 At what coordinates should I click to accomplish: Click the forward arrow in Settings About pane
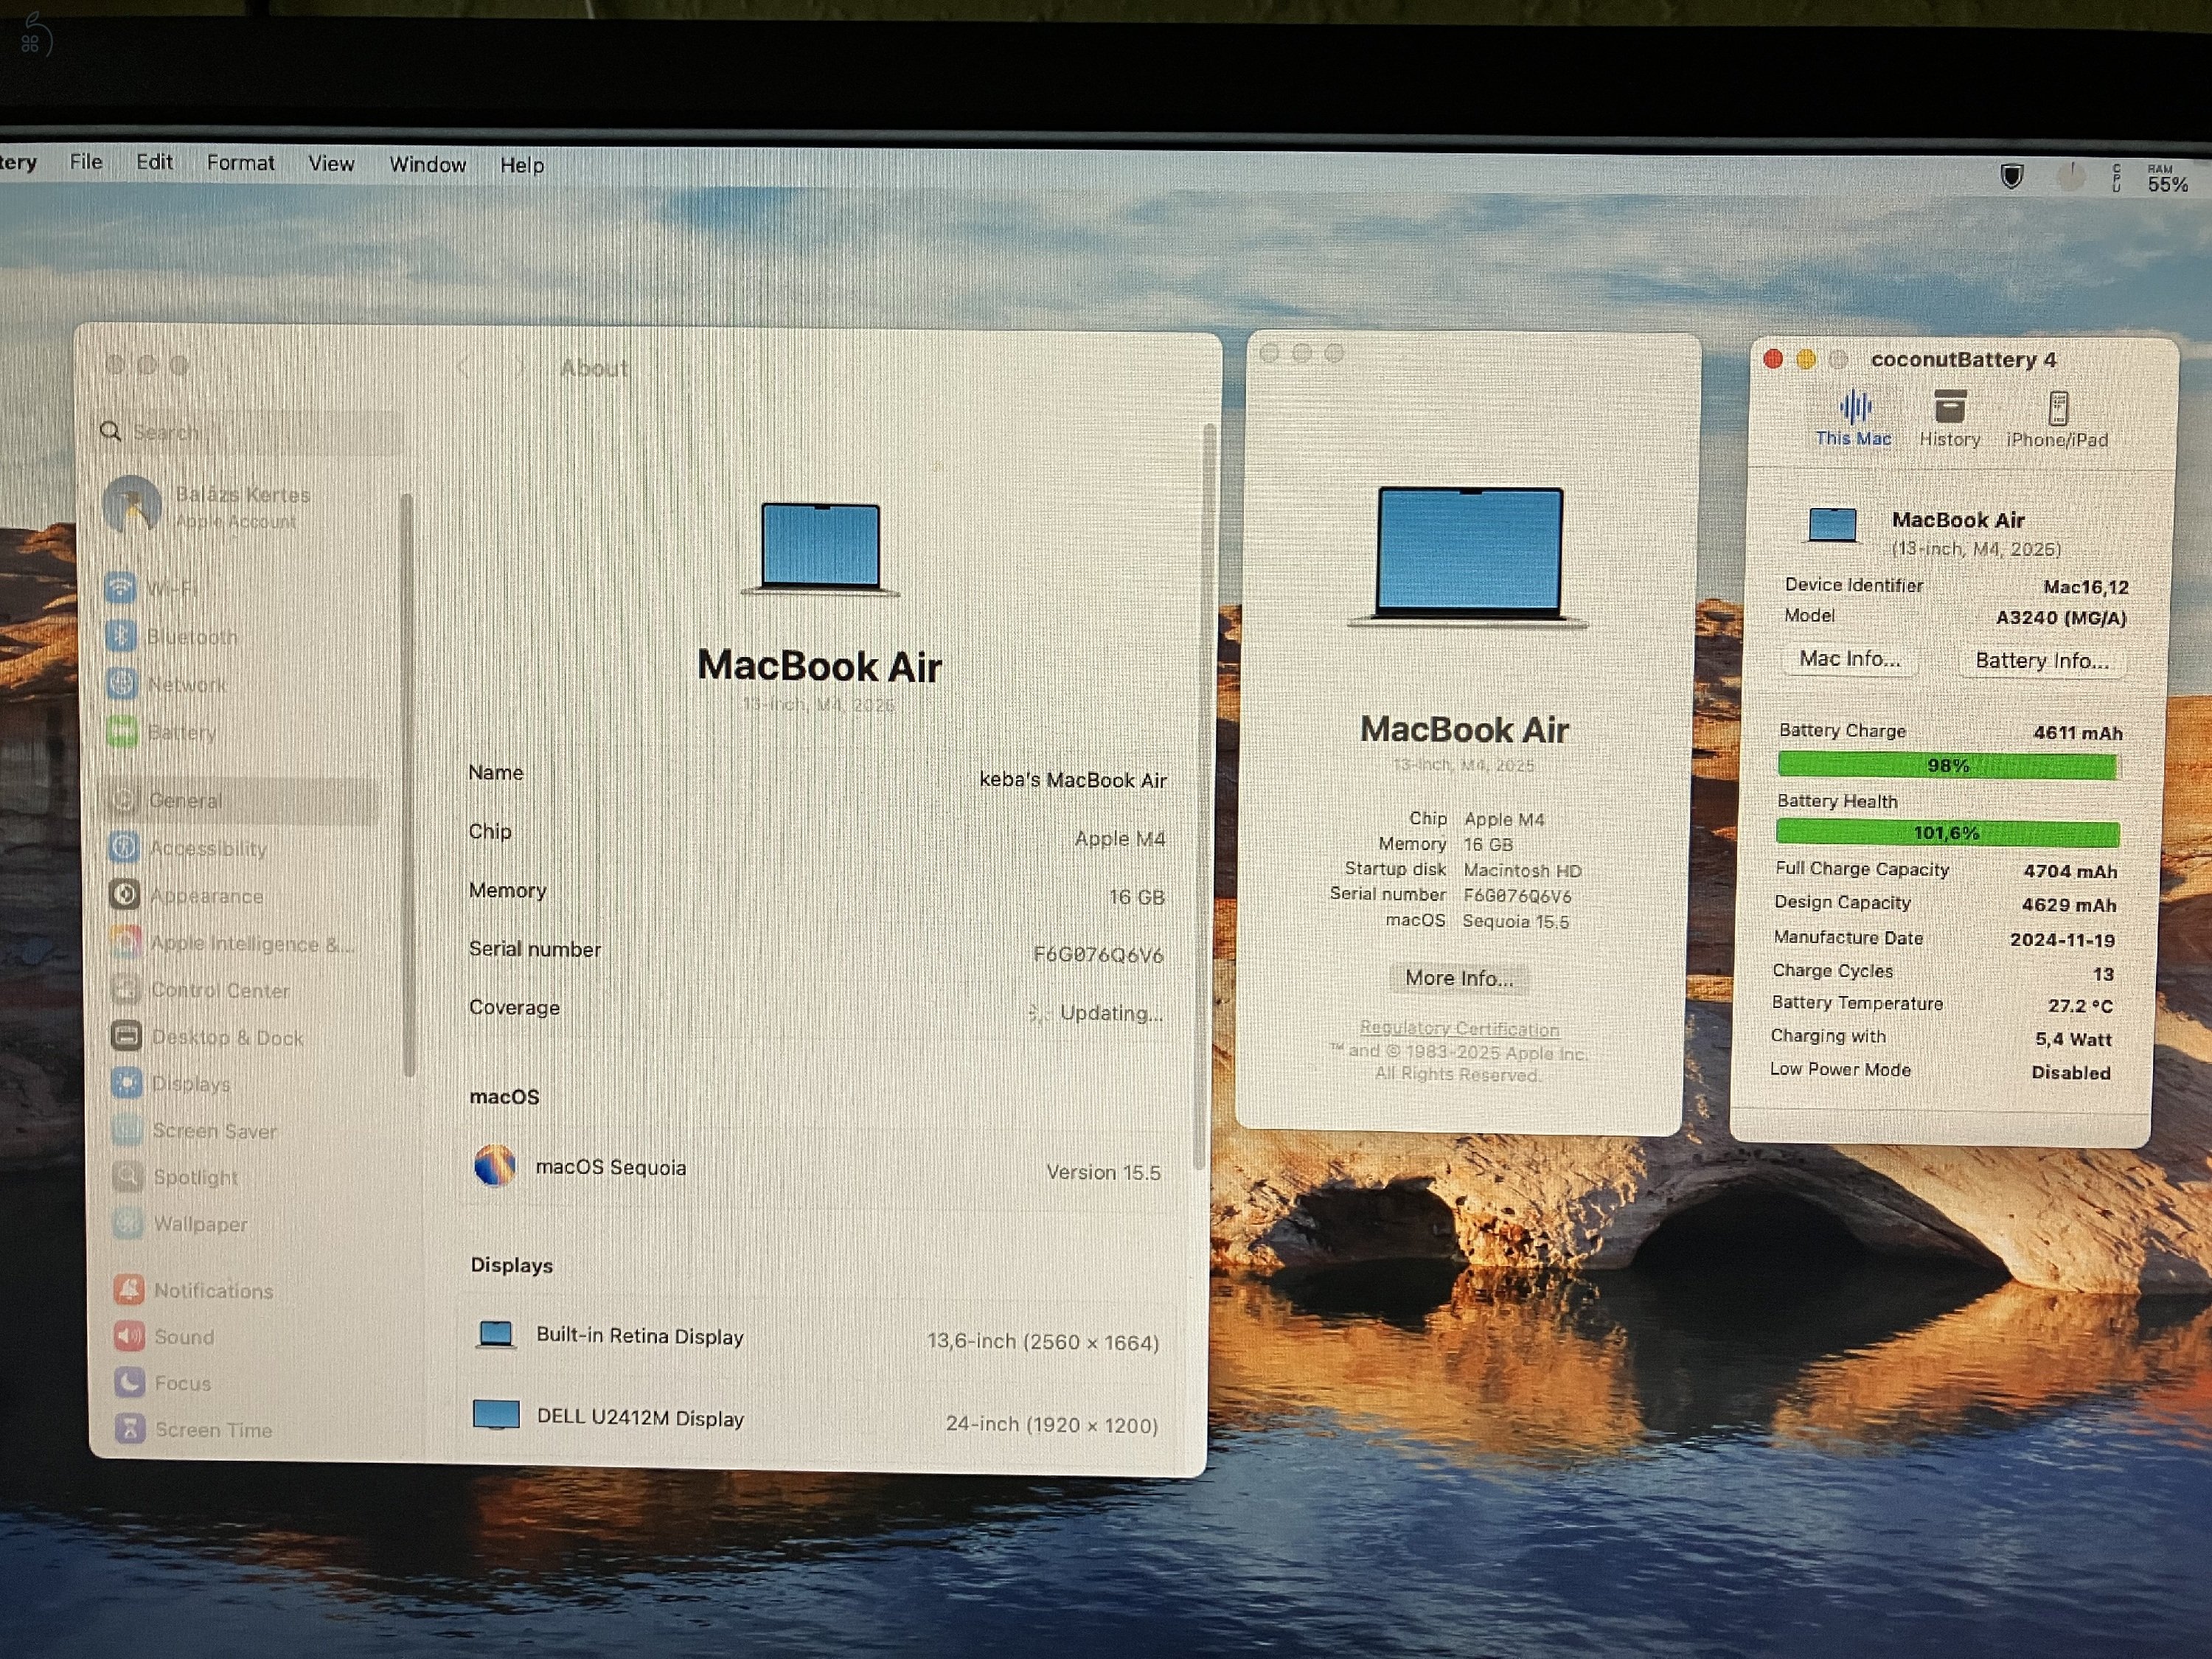coord(519,368)
